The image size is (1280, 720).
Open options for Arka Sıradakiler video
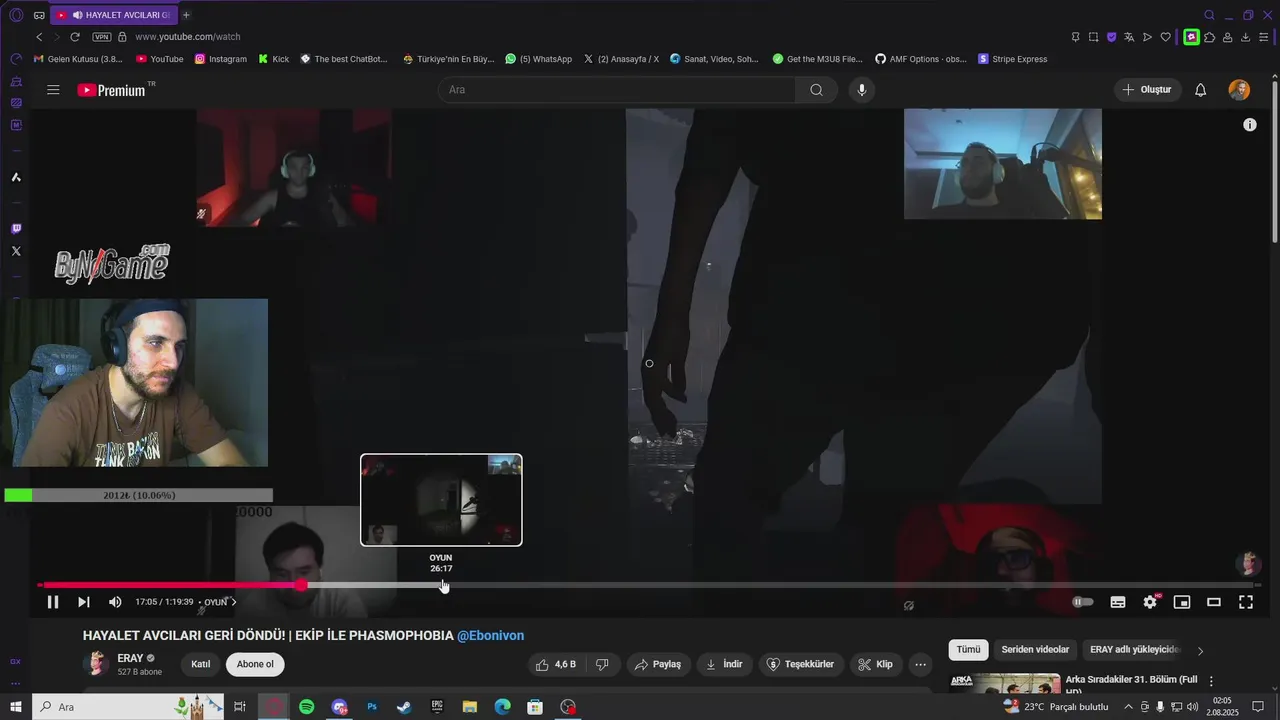point(1211,681)
